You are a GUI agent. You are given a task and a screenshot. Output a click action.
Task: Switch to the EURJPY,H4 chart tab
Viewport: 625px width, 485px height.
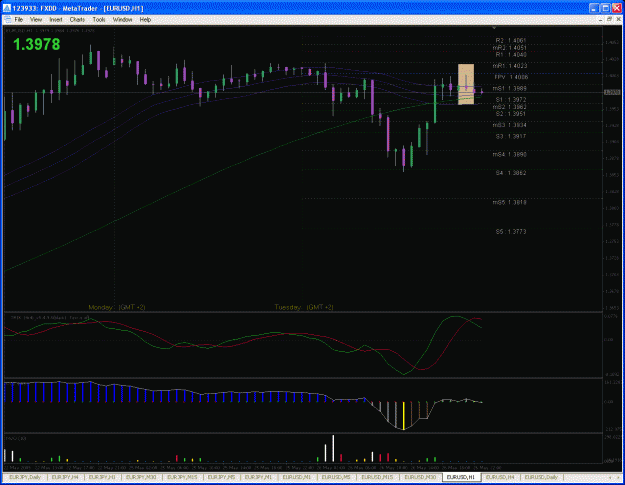[65, 477]
